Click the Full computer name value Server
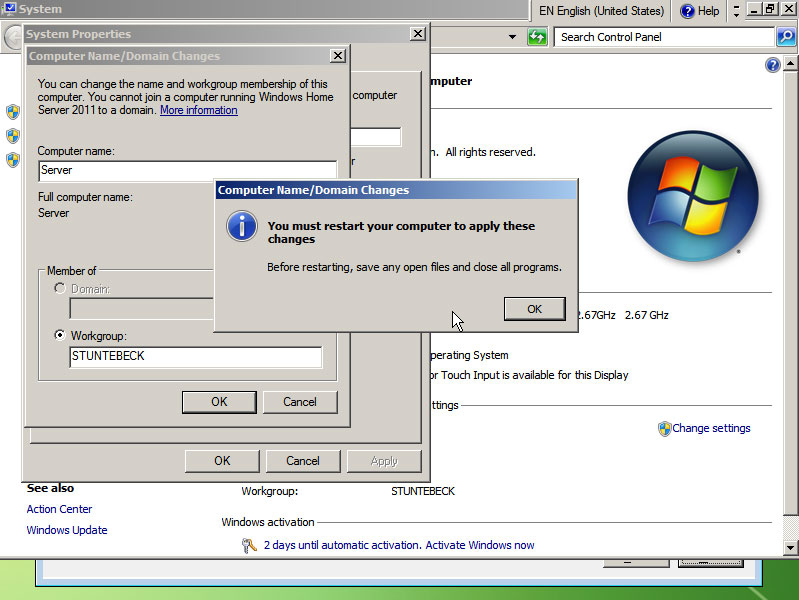 click(x=54, y=213)
